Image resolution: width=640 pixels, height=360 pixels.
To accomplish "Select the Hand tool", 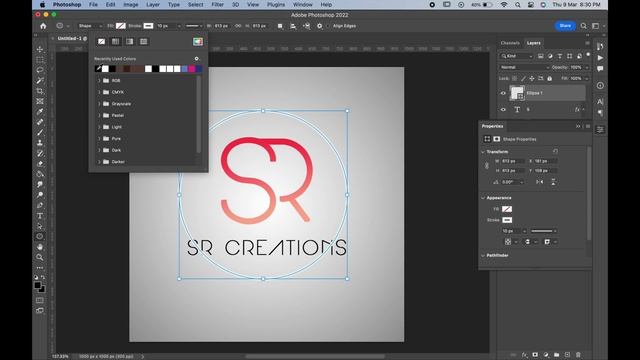I will coord(40,247).
